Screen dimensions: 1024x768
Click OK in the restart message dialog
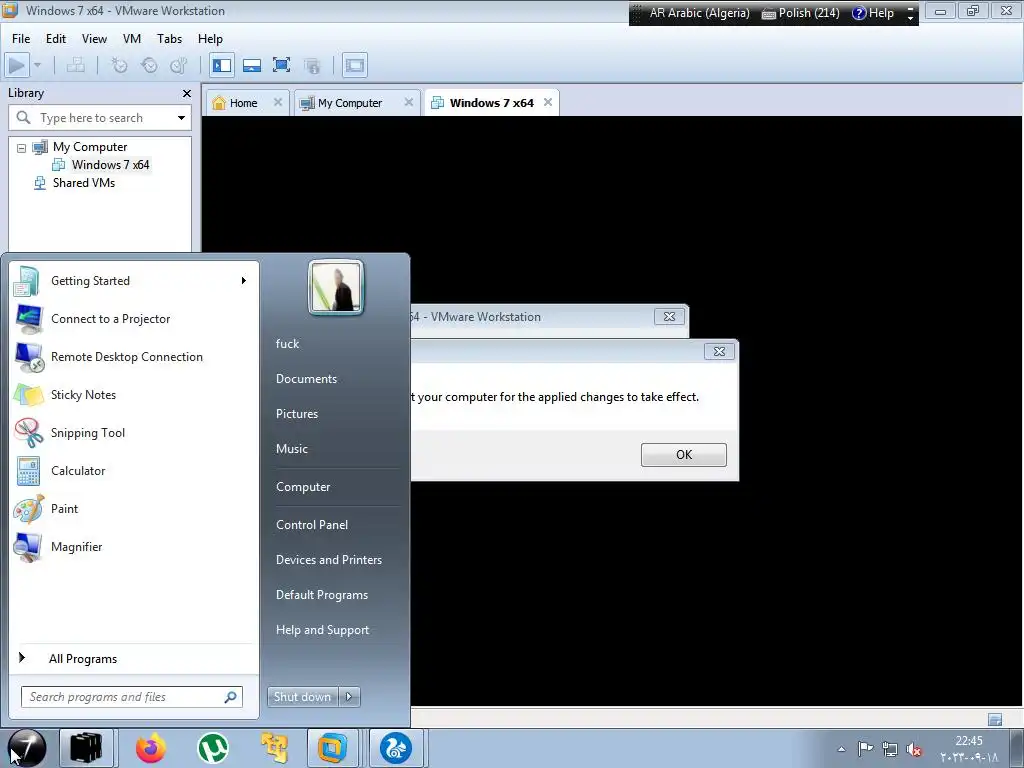pyautogui.click(x=684, y=455)
